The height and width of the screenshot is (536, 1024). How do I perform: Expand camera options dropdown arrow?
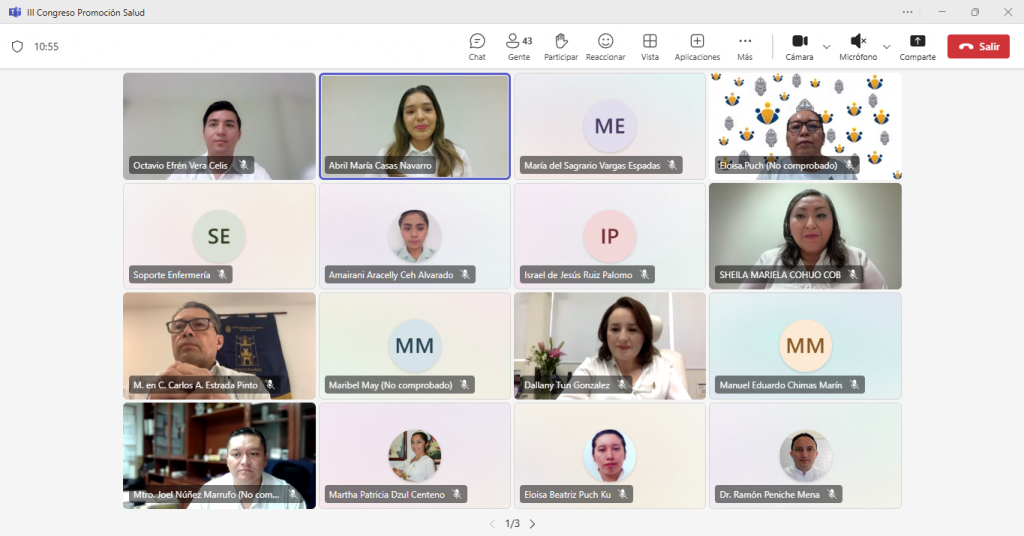(x=826, y=47)
